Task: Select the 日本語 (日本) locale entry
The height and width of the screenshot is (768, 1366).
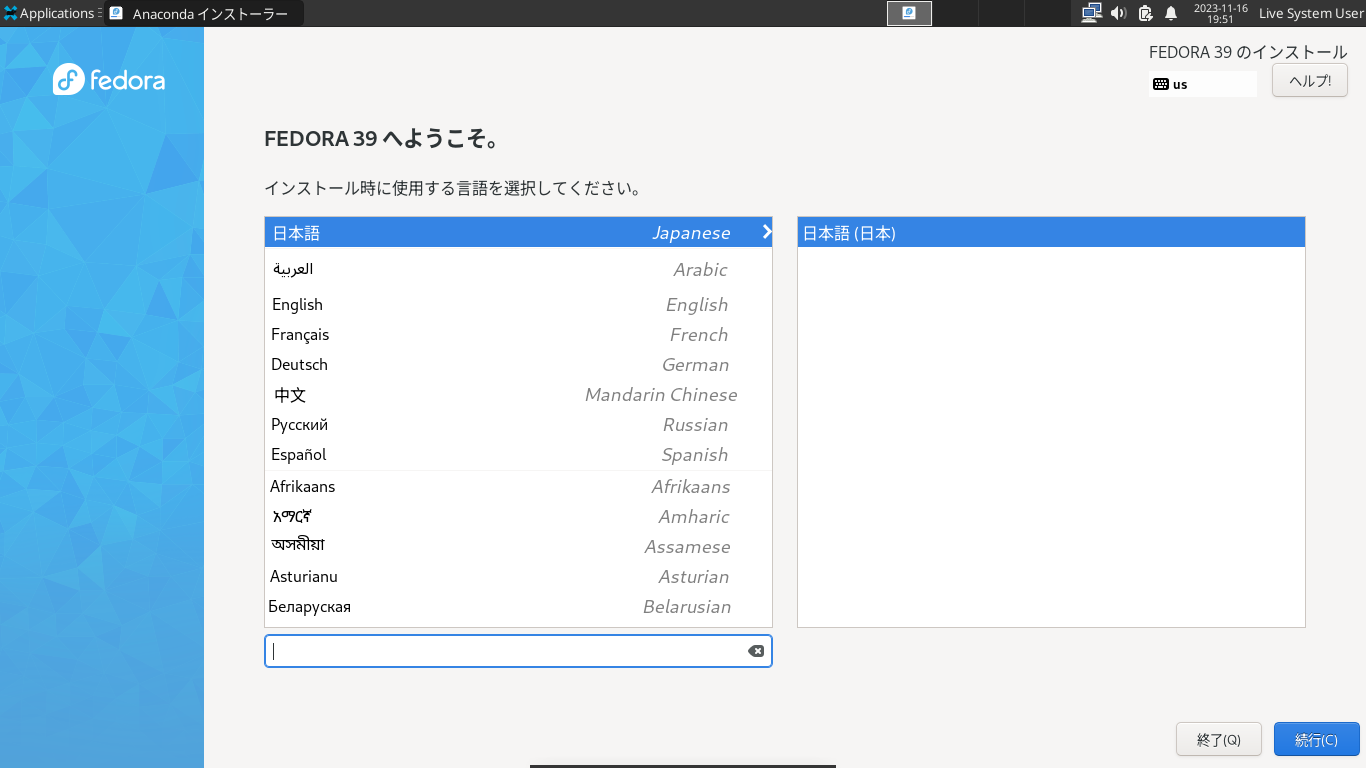Action: coord(1051,232)
